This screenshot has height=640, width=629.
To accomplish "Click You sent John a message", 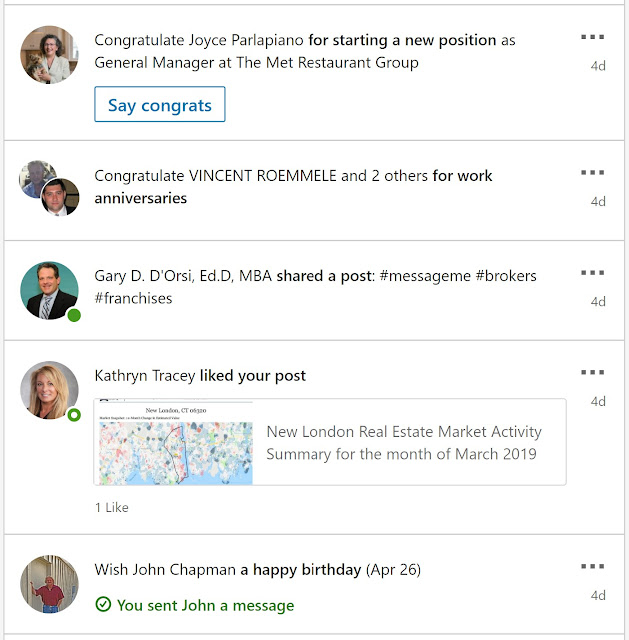I will click(205, 605).
